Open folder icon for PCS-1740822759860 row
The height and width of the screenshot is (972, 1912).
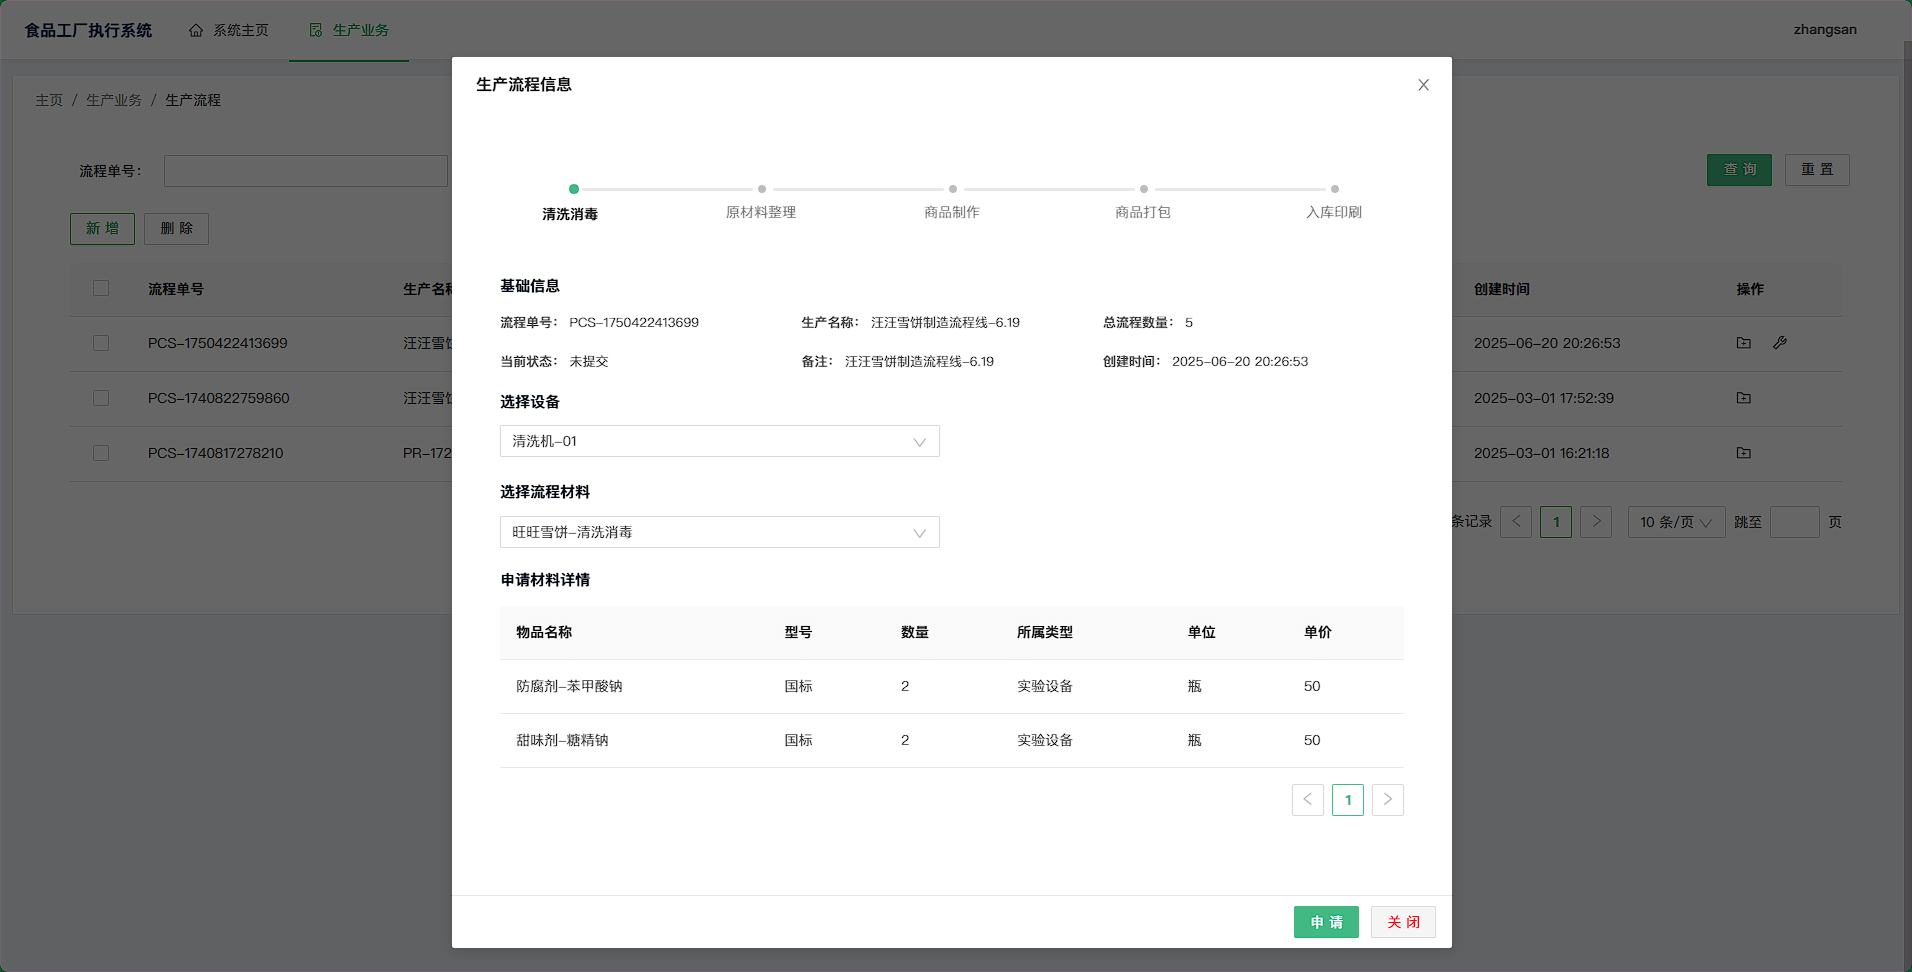(1744, 398)
